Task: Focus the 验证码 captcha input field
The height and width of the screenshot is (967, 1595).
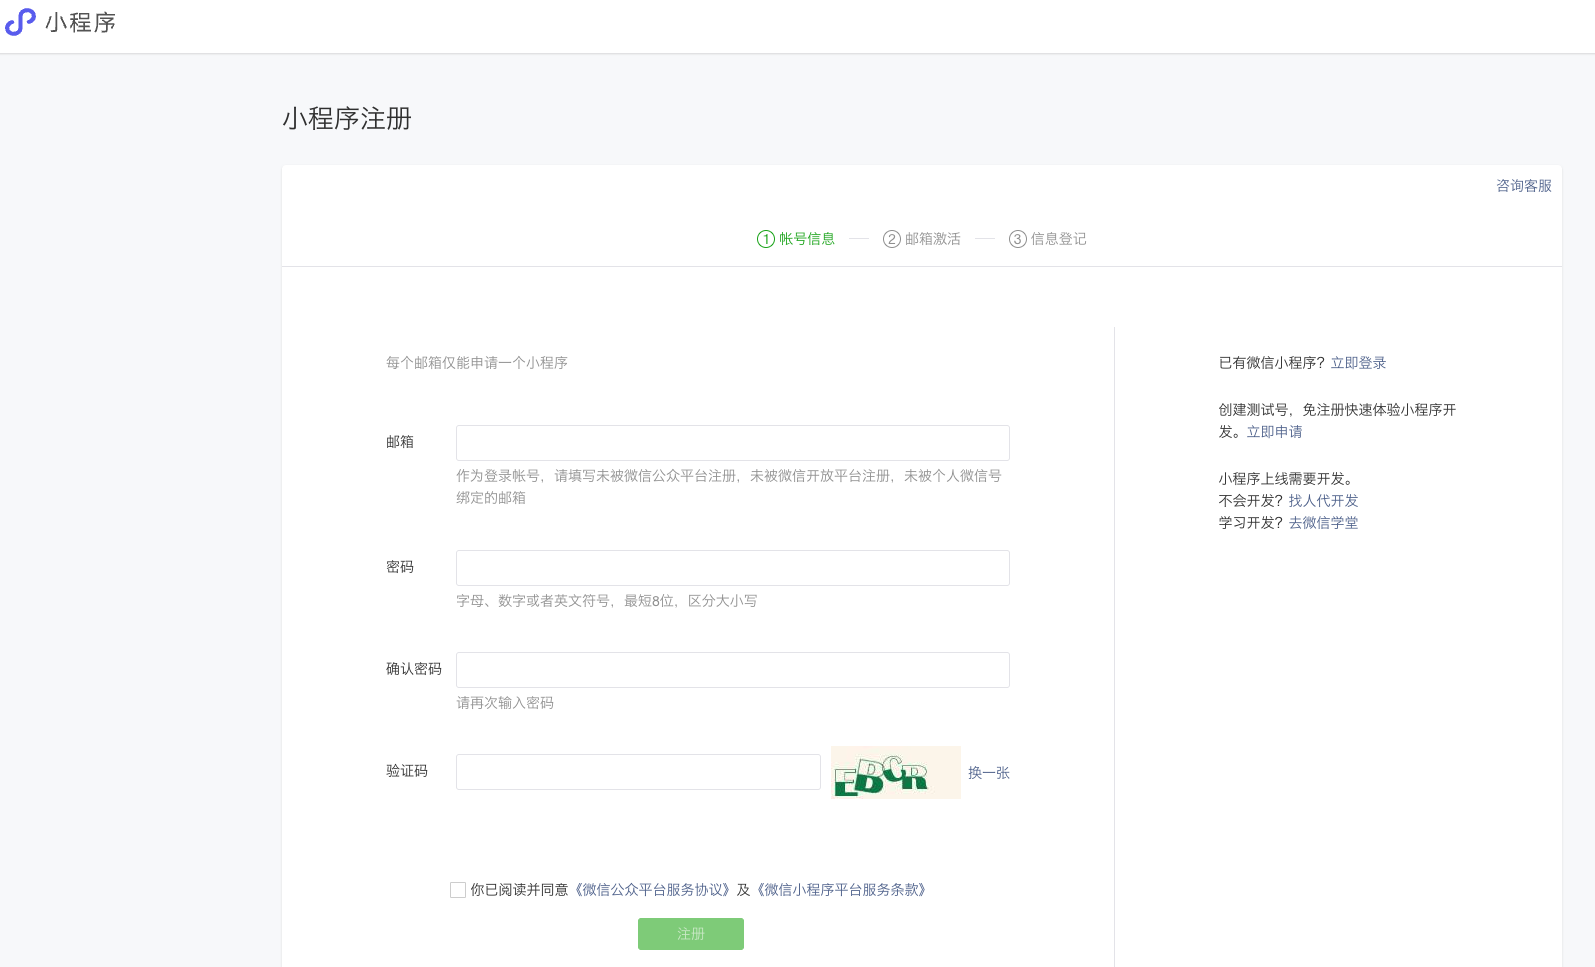Action: point(638,772)
